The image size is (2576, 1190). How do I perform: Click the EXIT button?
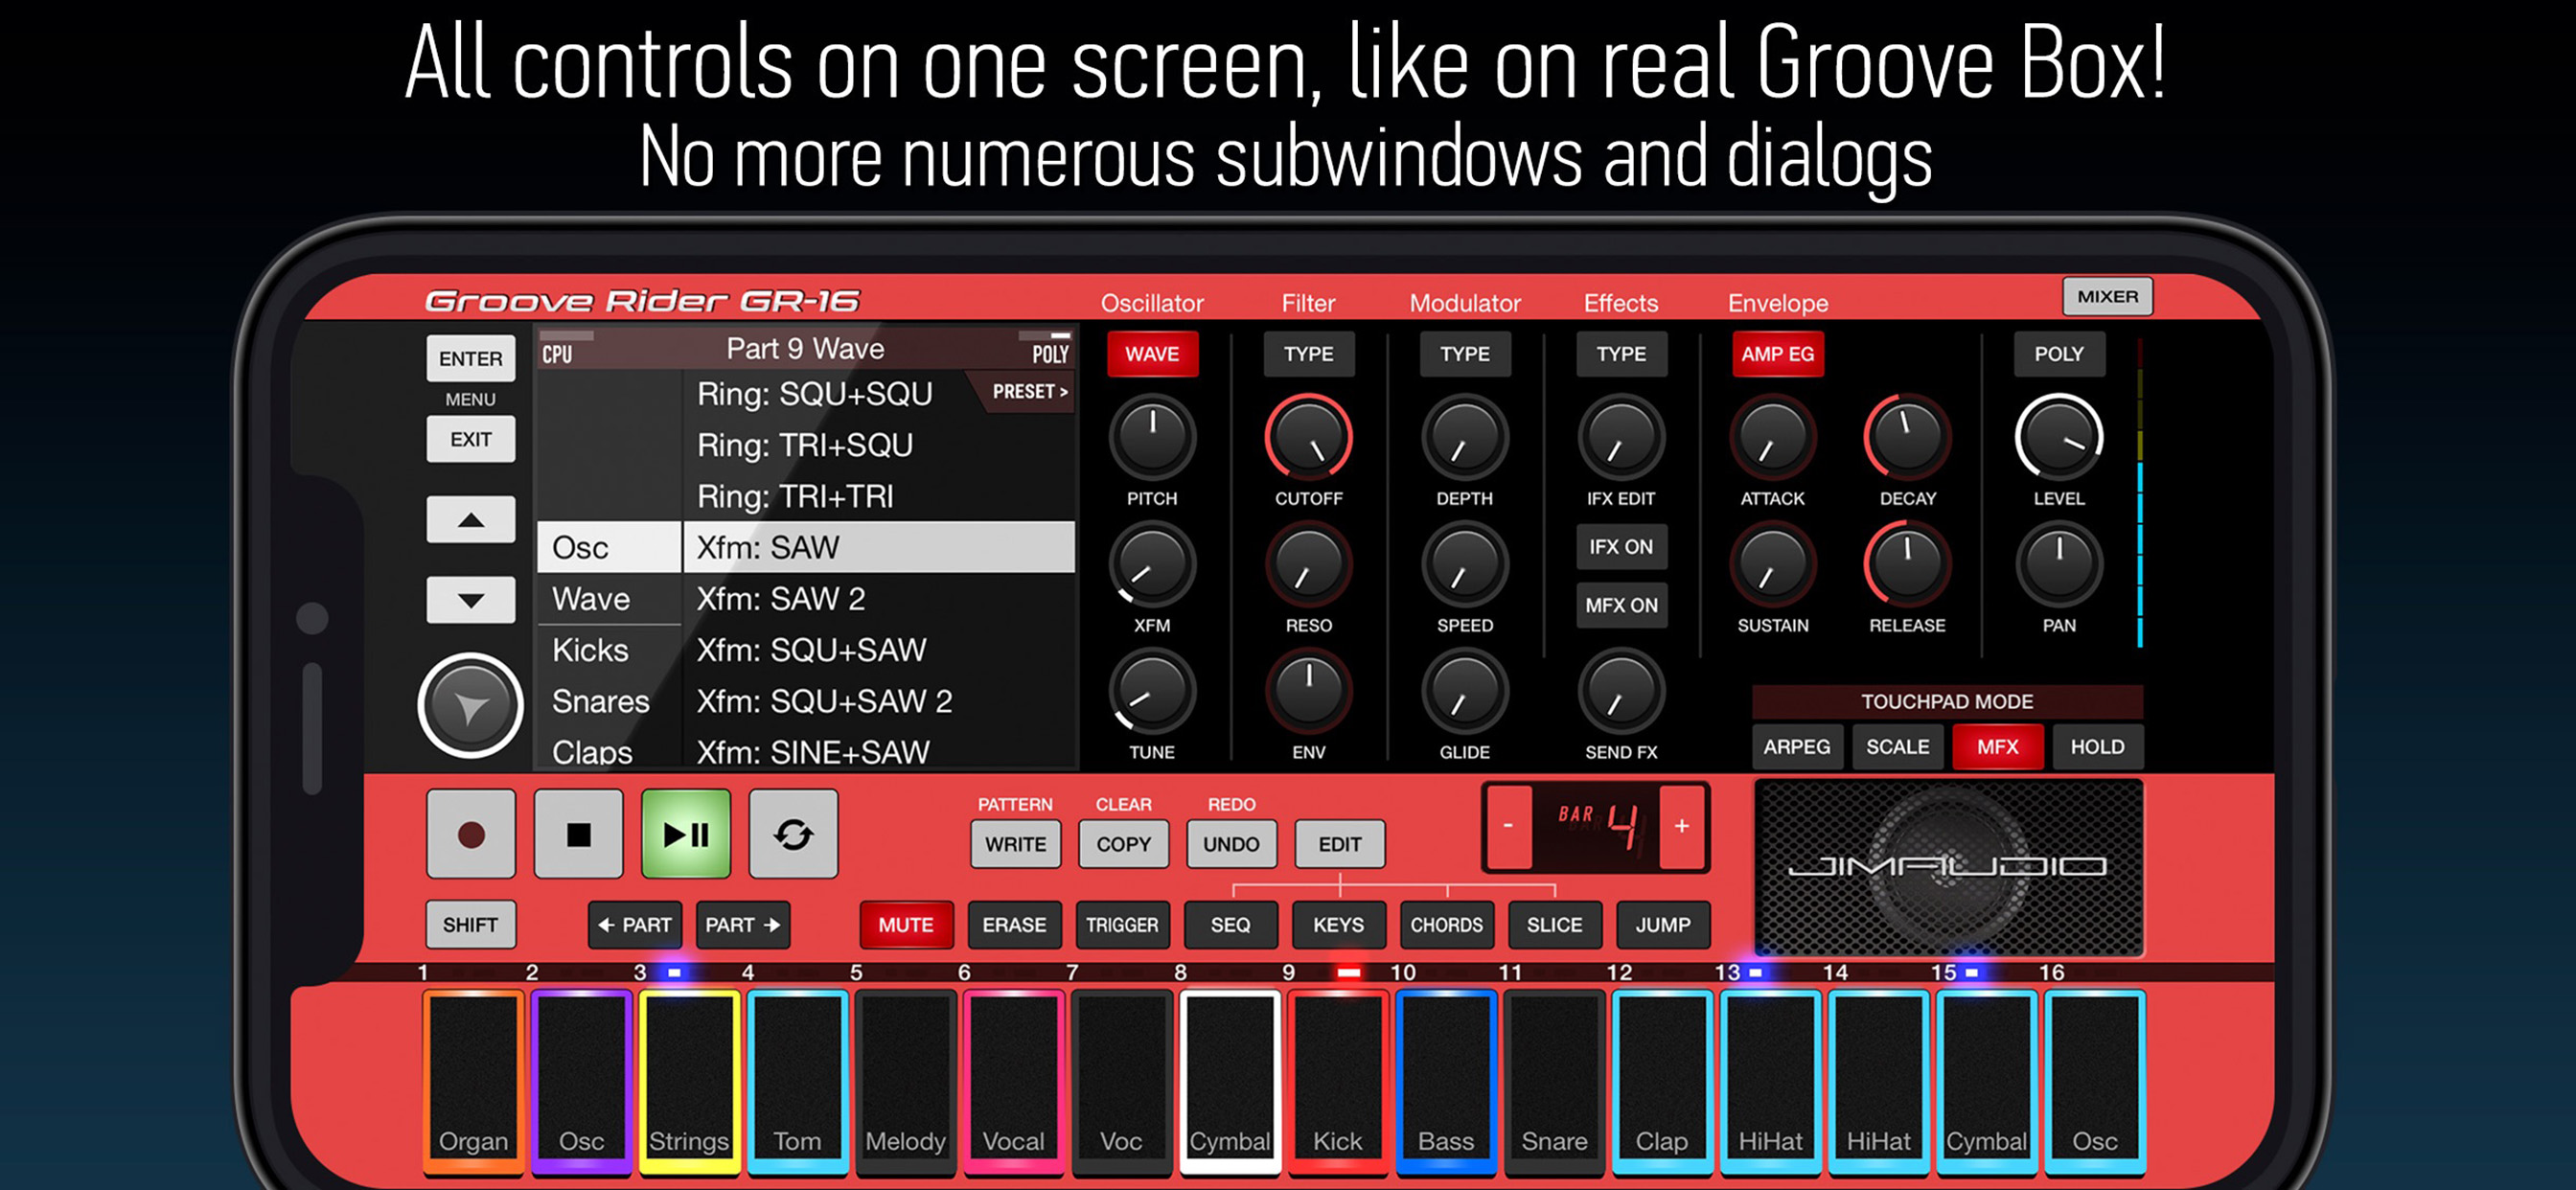pos(471,439)
